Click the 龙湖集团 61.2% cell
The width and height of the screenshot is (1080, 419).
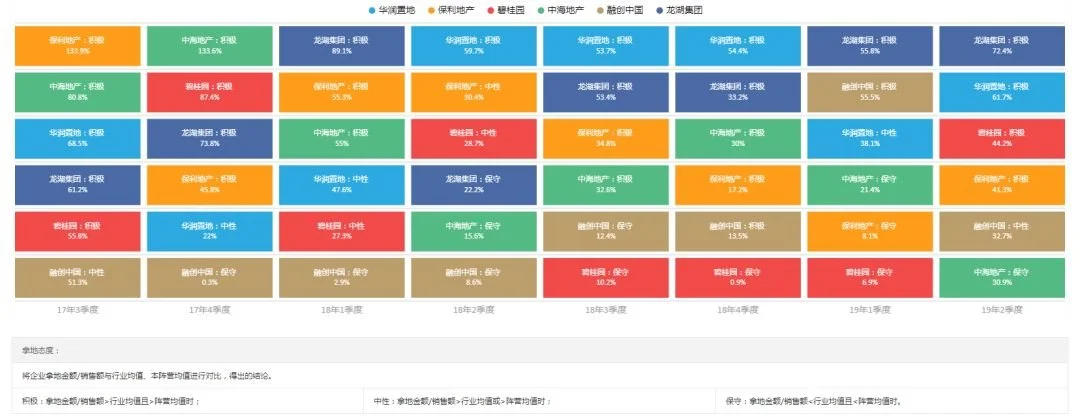tap(78, 185)
